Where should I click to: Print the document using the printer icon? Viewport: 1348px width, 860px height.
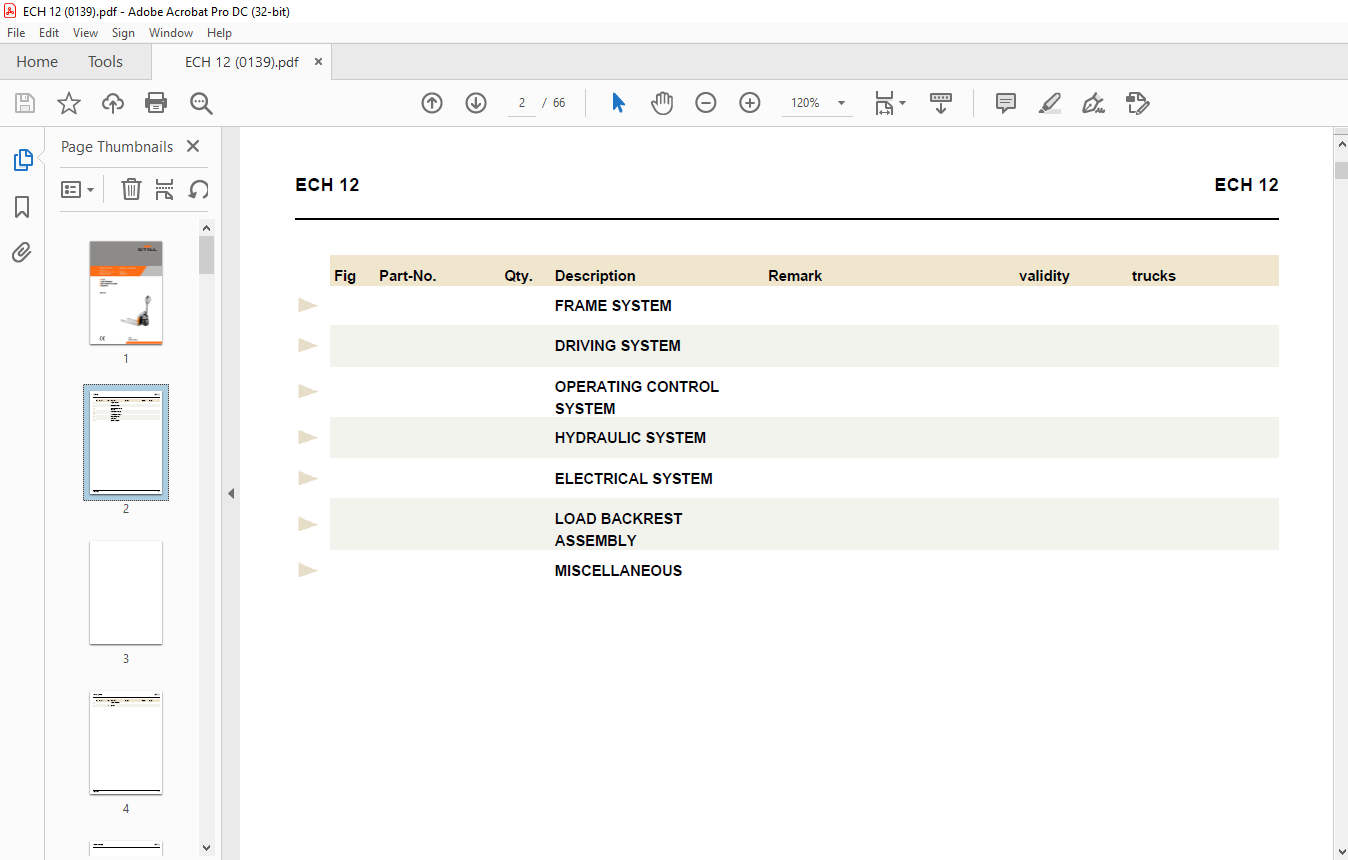[x=156, y=103]
